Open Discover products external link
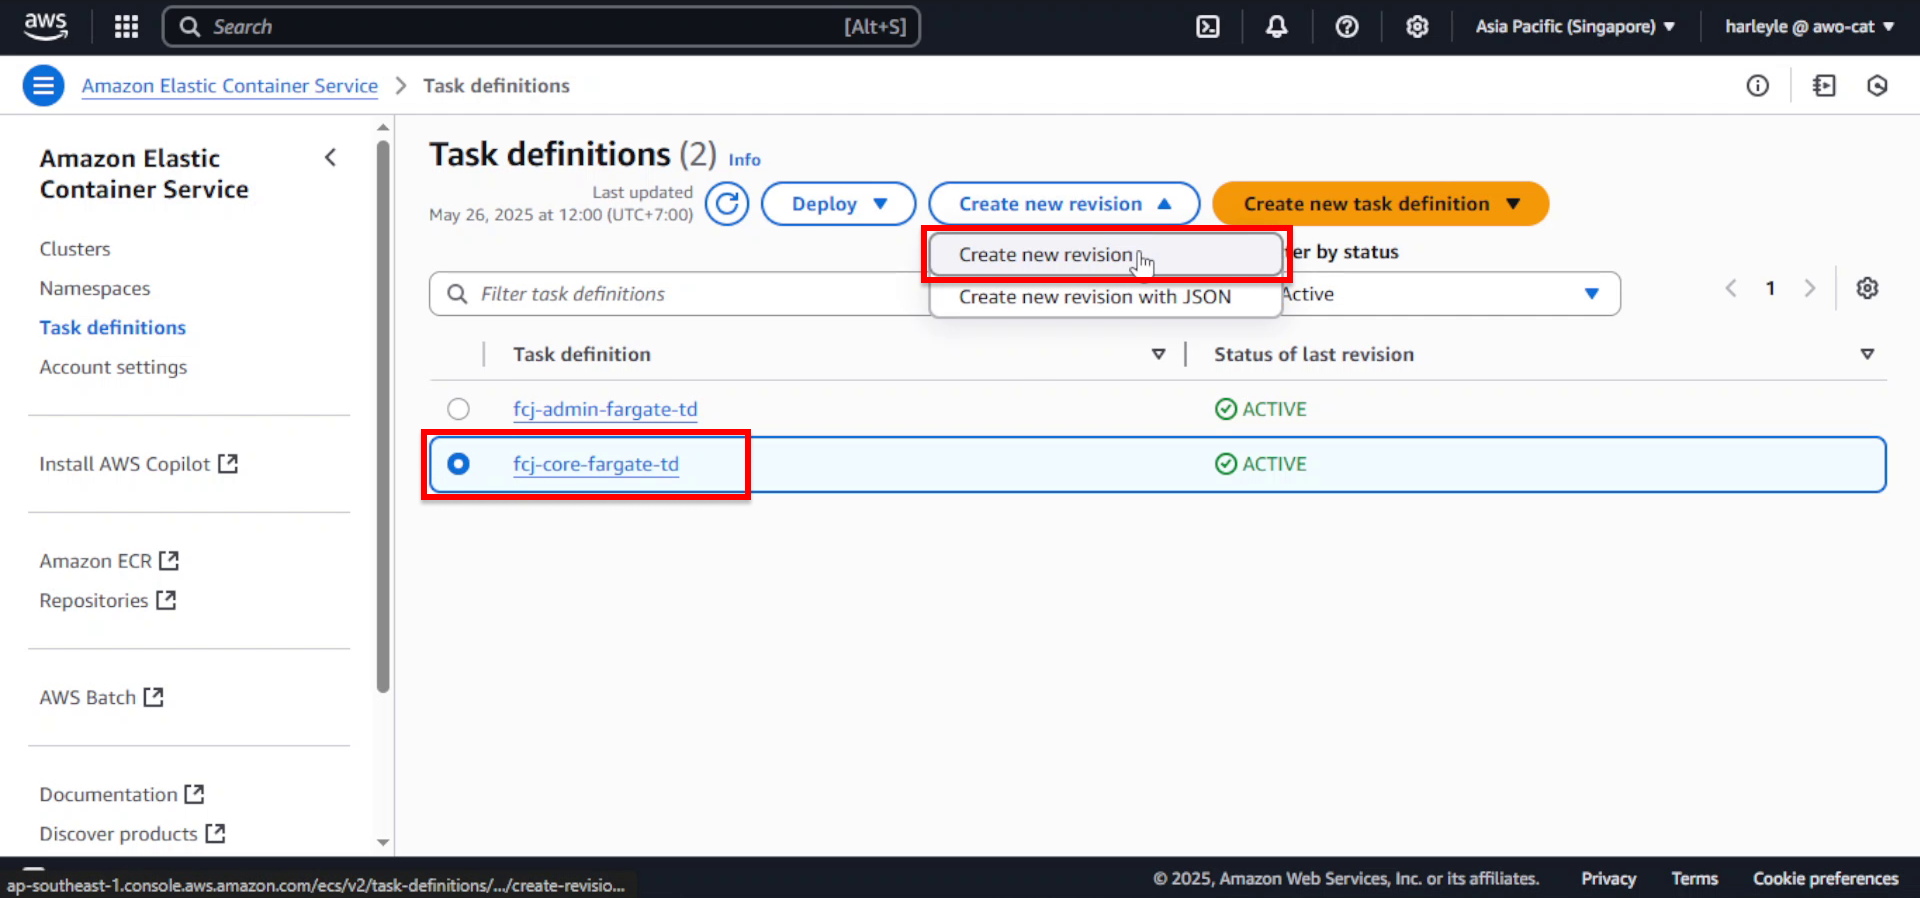The image size is (1920, 898). pyautogui.click(x=132, y=834)
